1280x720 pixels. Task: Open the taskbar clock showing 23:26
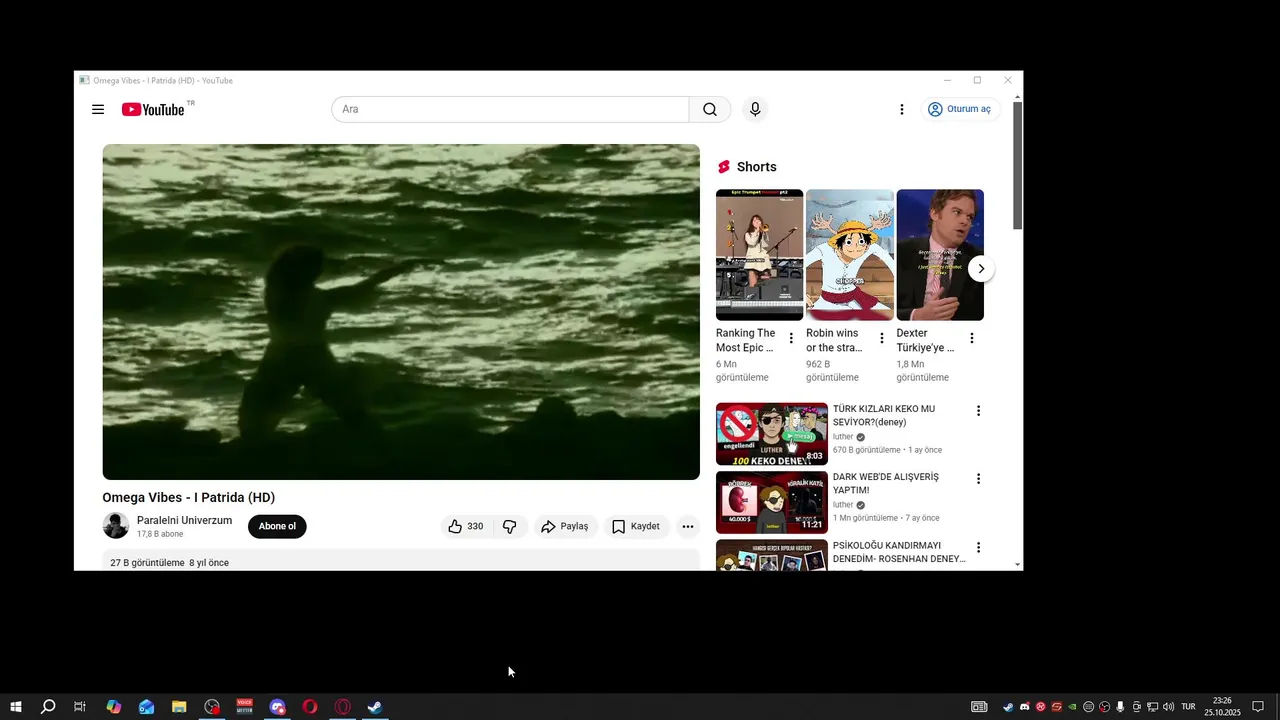point(1222,707)
